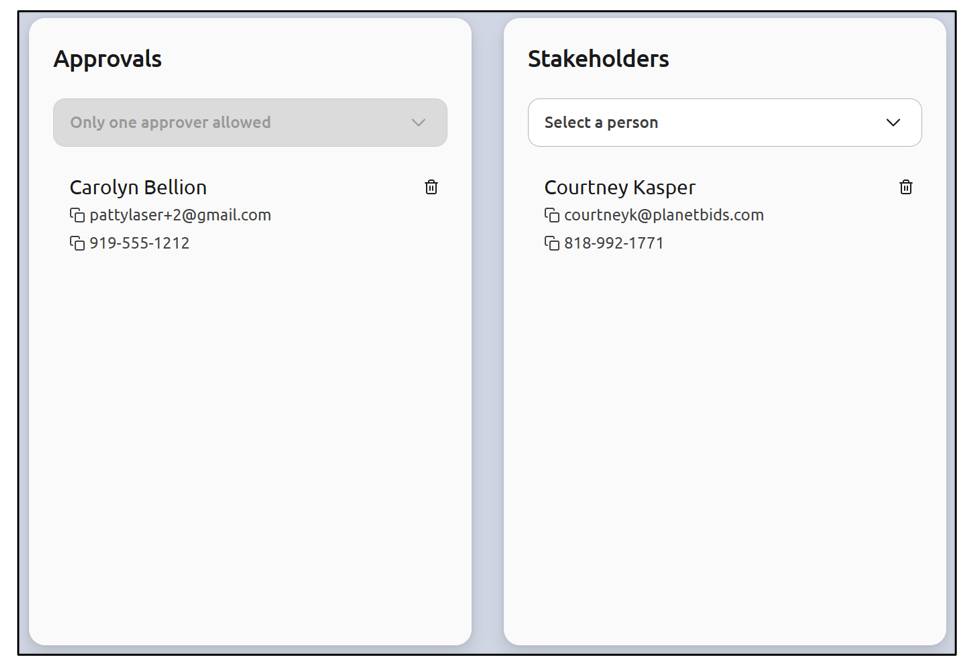This screenshot has height=667, width=966.
Task: Copy the courtneyk@planetbids.com email icon
Action: click(x=552, y=215)
